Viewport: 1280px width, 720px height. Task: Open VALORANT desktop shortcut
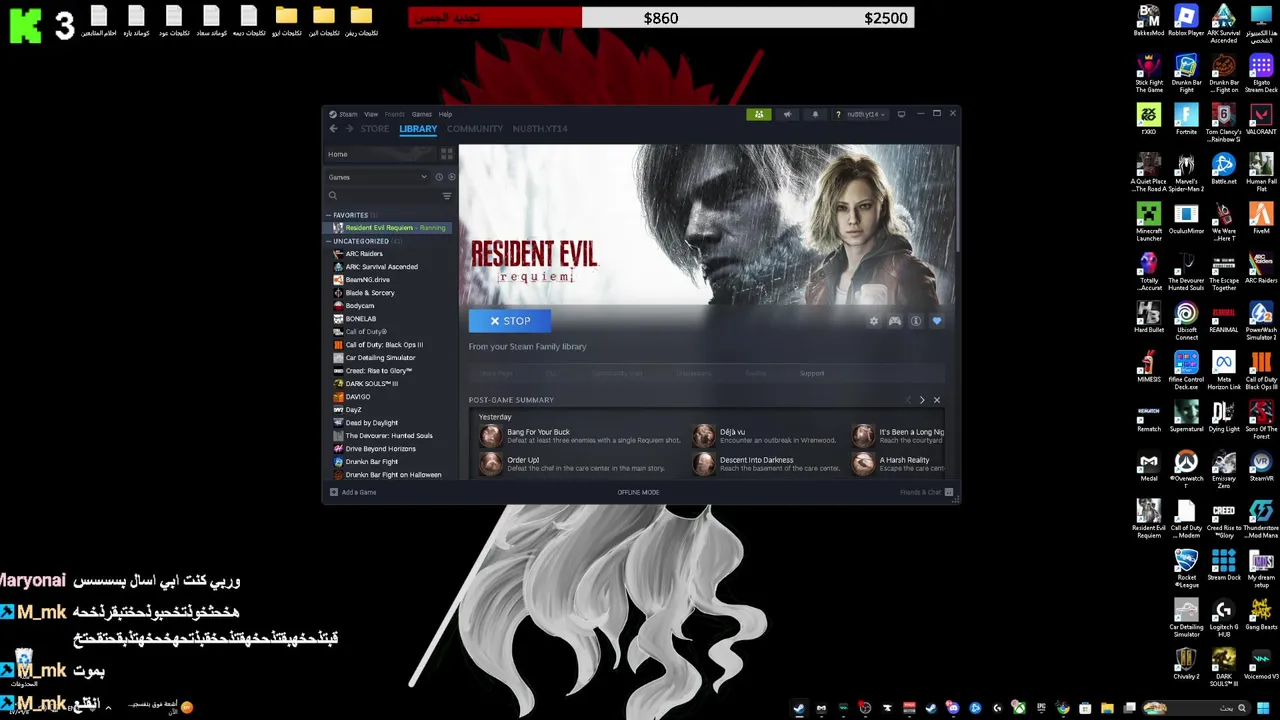tap(1261, 120)
